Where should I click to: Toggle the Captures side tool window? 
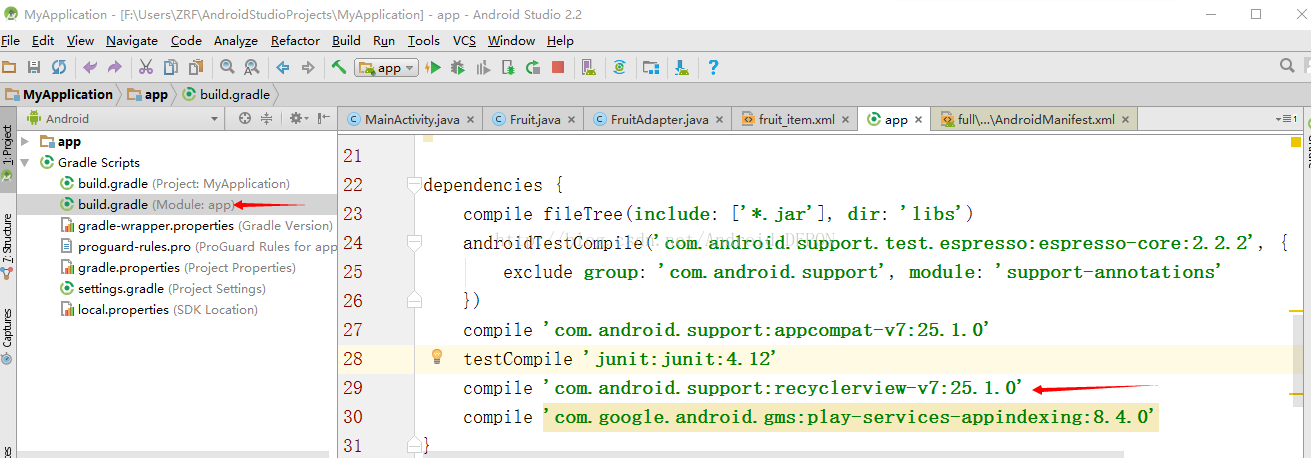pyautogui.click(x=7, y=335)
